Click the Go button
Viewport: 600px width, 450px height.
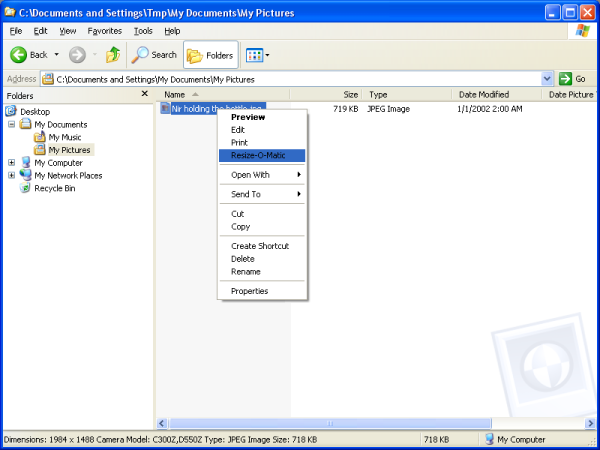573,79
